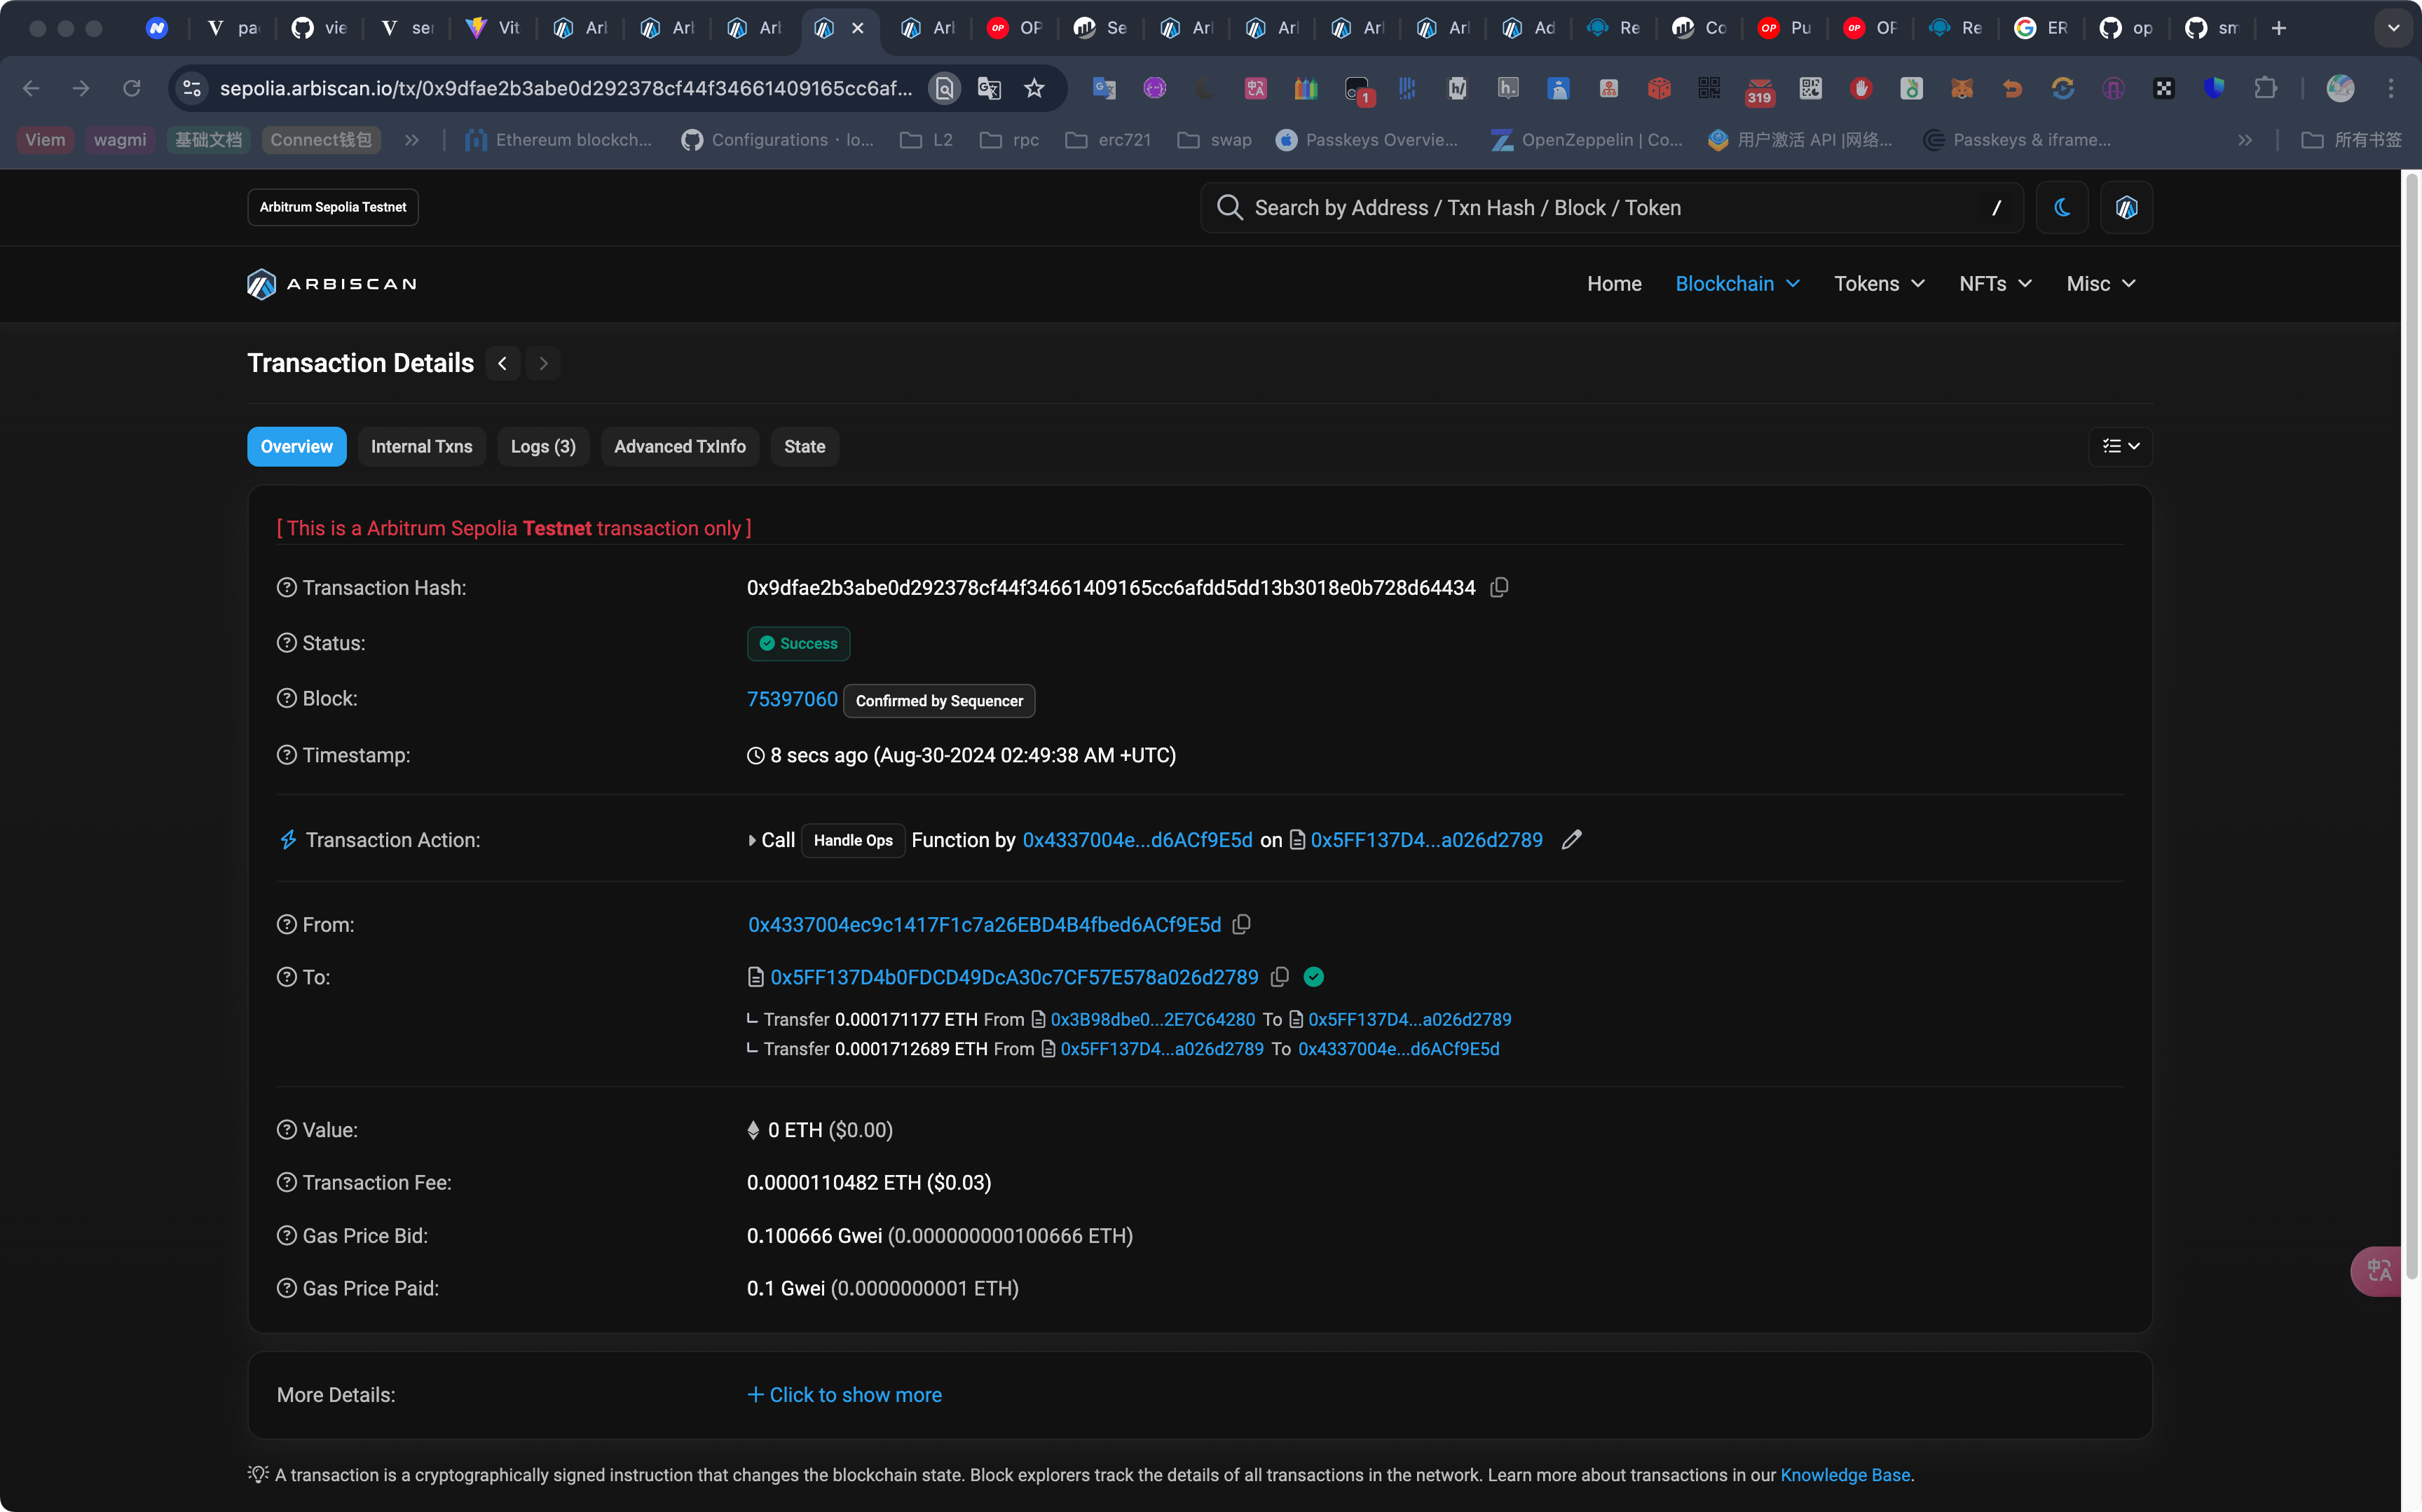2422x1512 pixels.
Task: Open the Arbitrum network selector icon
Action: (2126, 207)
